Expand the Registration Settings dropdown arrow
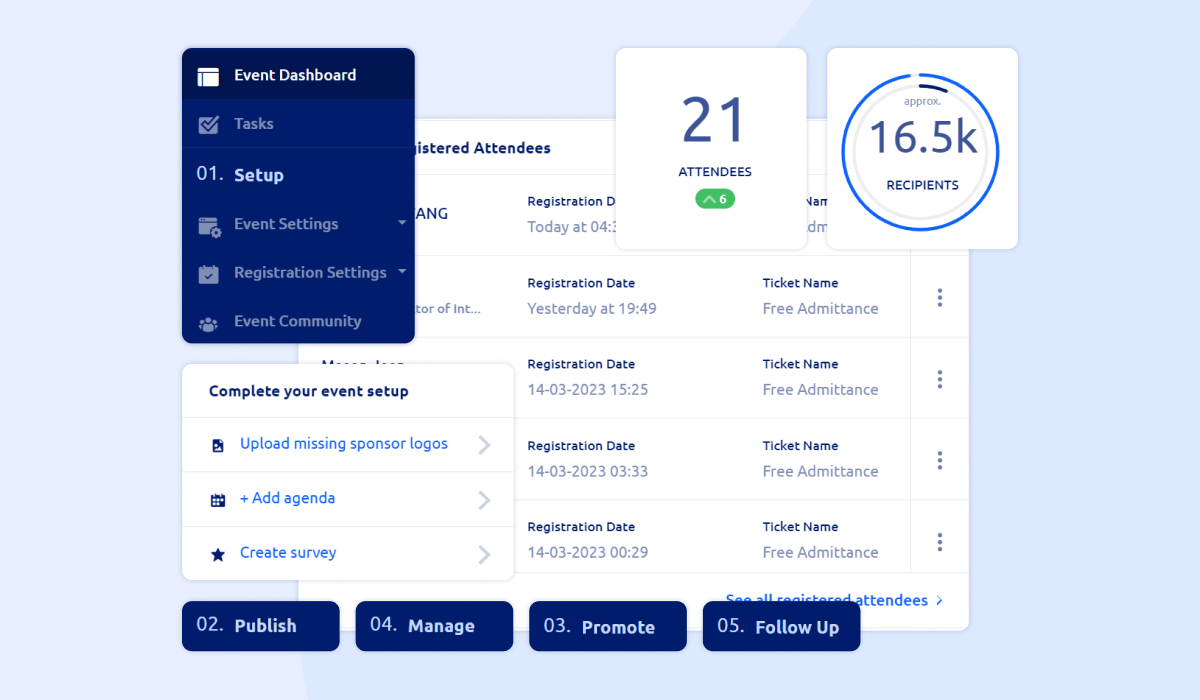This screenshot has height=700, width=1200. (402, 271)
